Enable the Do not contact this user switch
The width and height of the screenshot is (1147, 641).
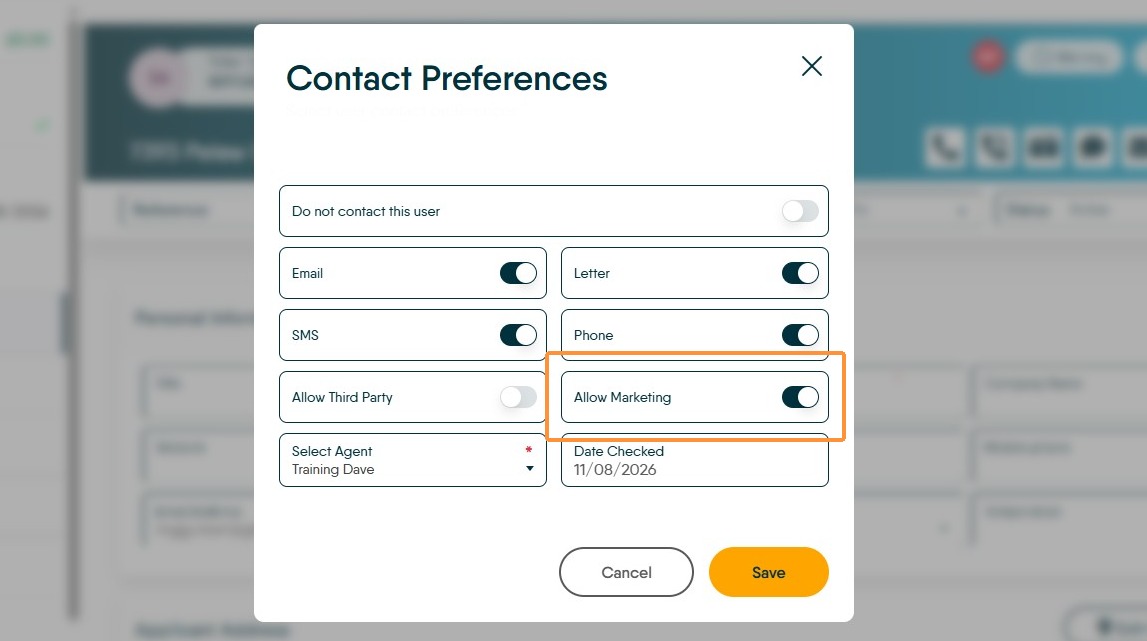tap(800, 211)
